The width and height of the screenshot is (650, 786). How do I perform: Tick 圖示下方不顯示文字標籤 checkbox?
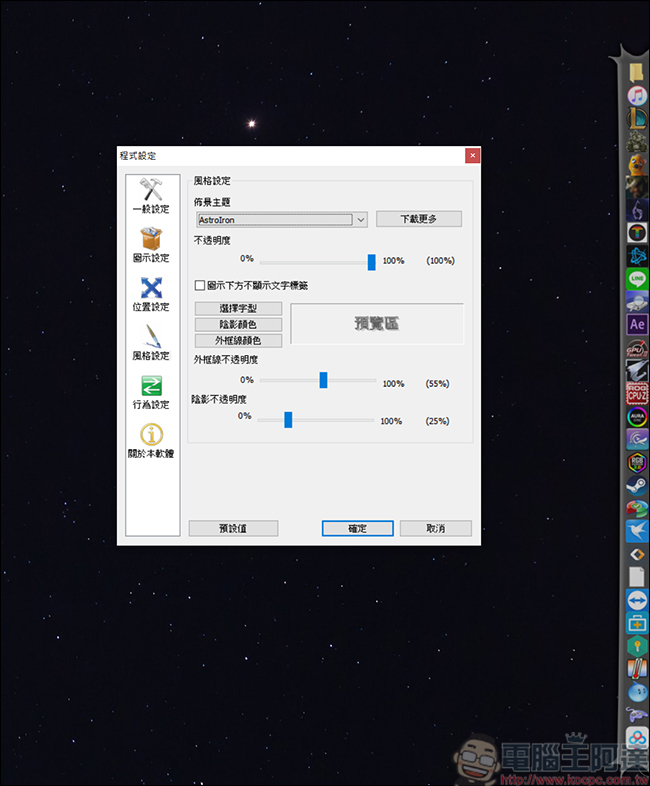[199, 285]
